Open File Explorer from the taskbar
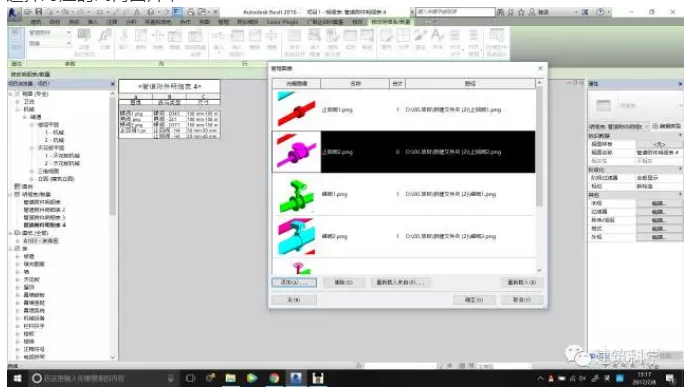Screen dimensions: 694x392 (x=231, y=378)
